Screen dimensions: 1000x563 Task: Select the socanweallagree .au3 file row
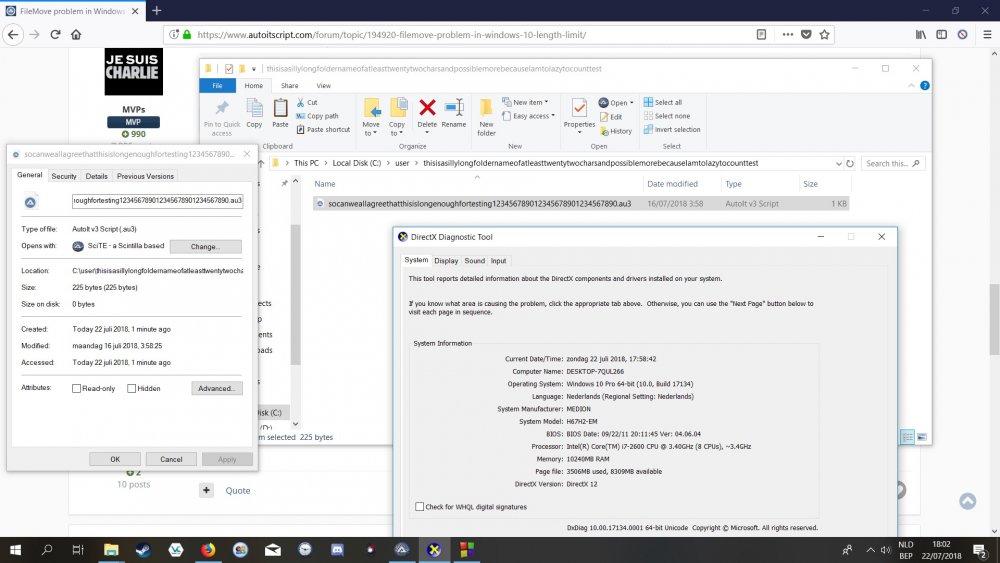pos(581,204)
